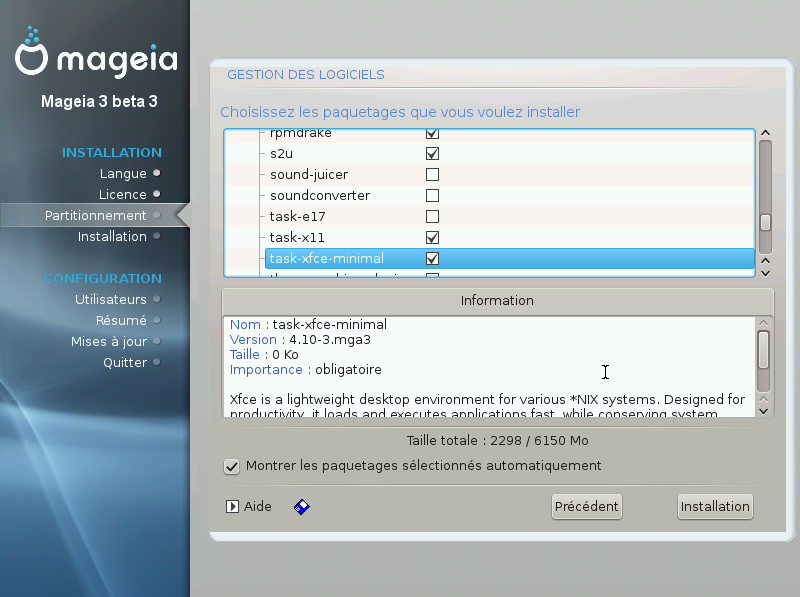Click the Information panel scrollbar thumb
Screen dimensions: 800x597
tap(763, 350)
